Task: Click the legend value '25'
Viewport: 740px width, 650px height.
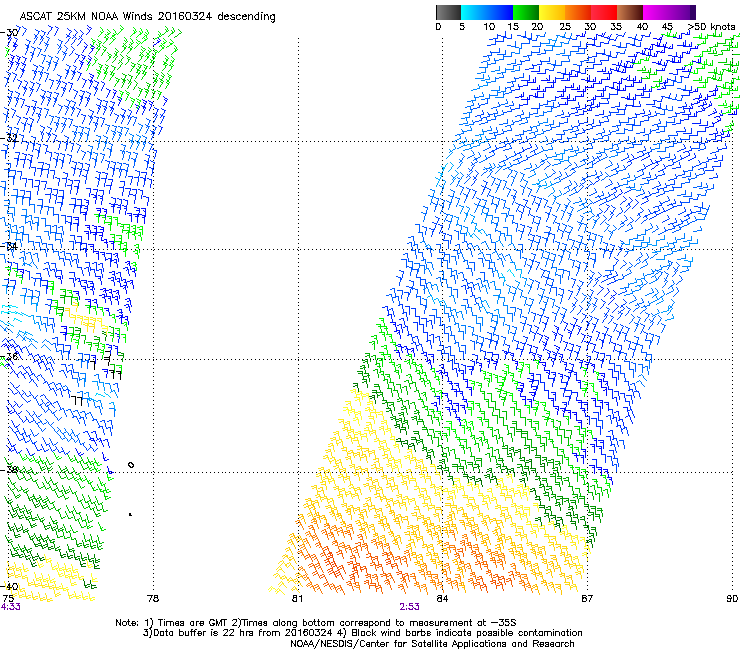Action: [x=564, y=27]
